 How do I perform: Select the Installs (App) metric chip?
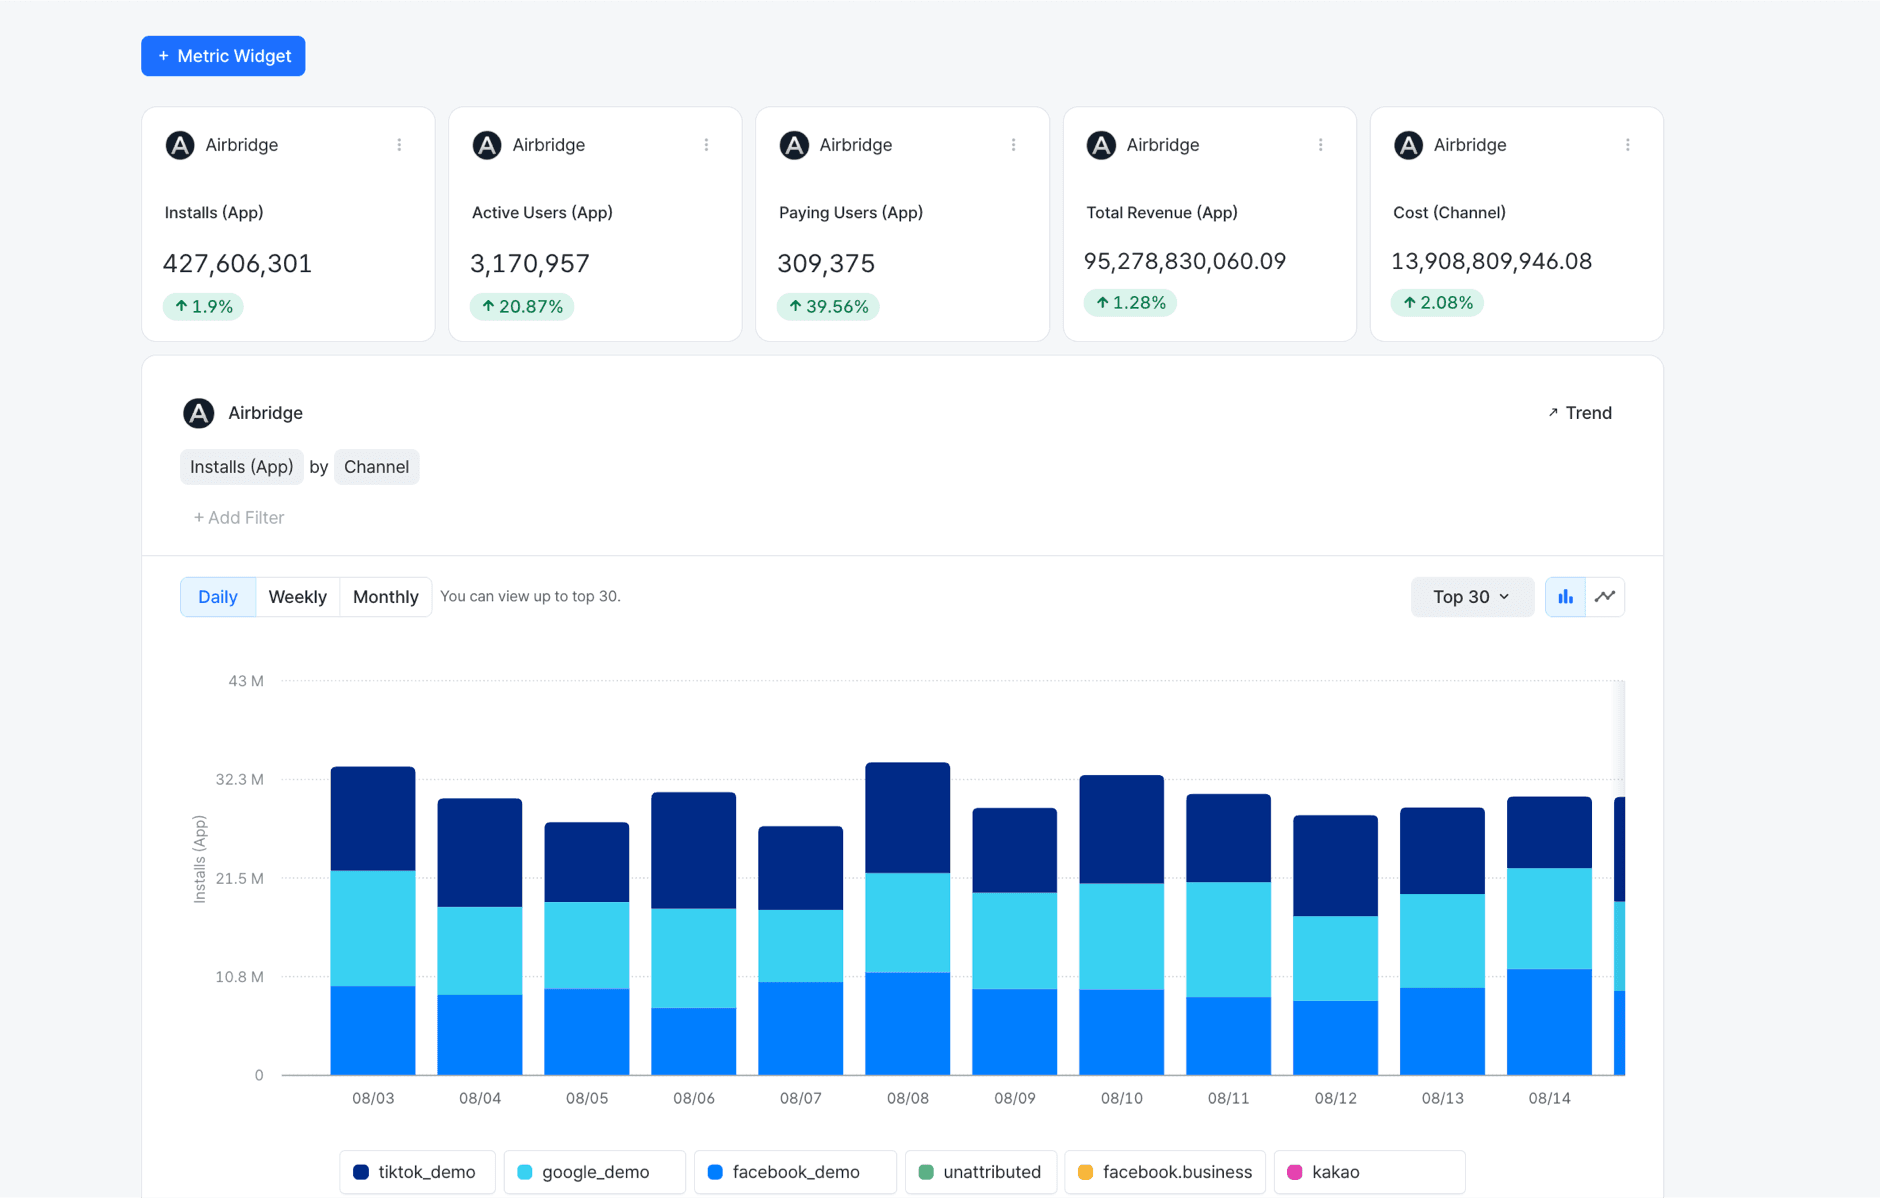pyautogui.click(x=241, y=467)
